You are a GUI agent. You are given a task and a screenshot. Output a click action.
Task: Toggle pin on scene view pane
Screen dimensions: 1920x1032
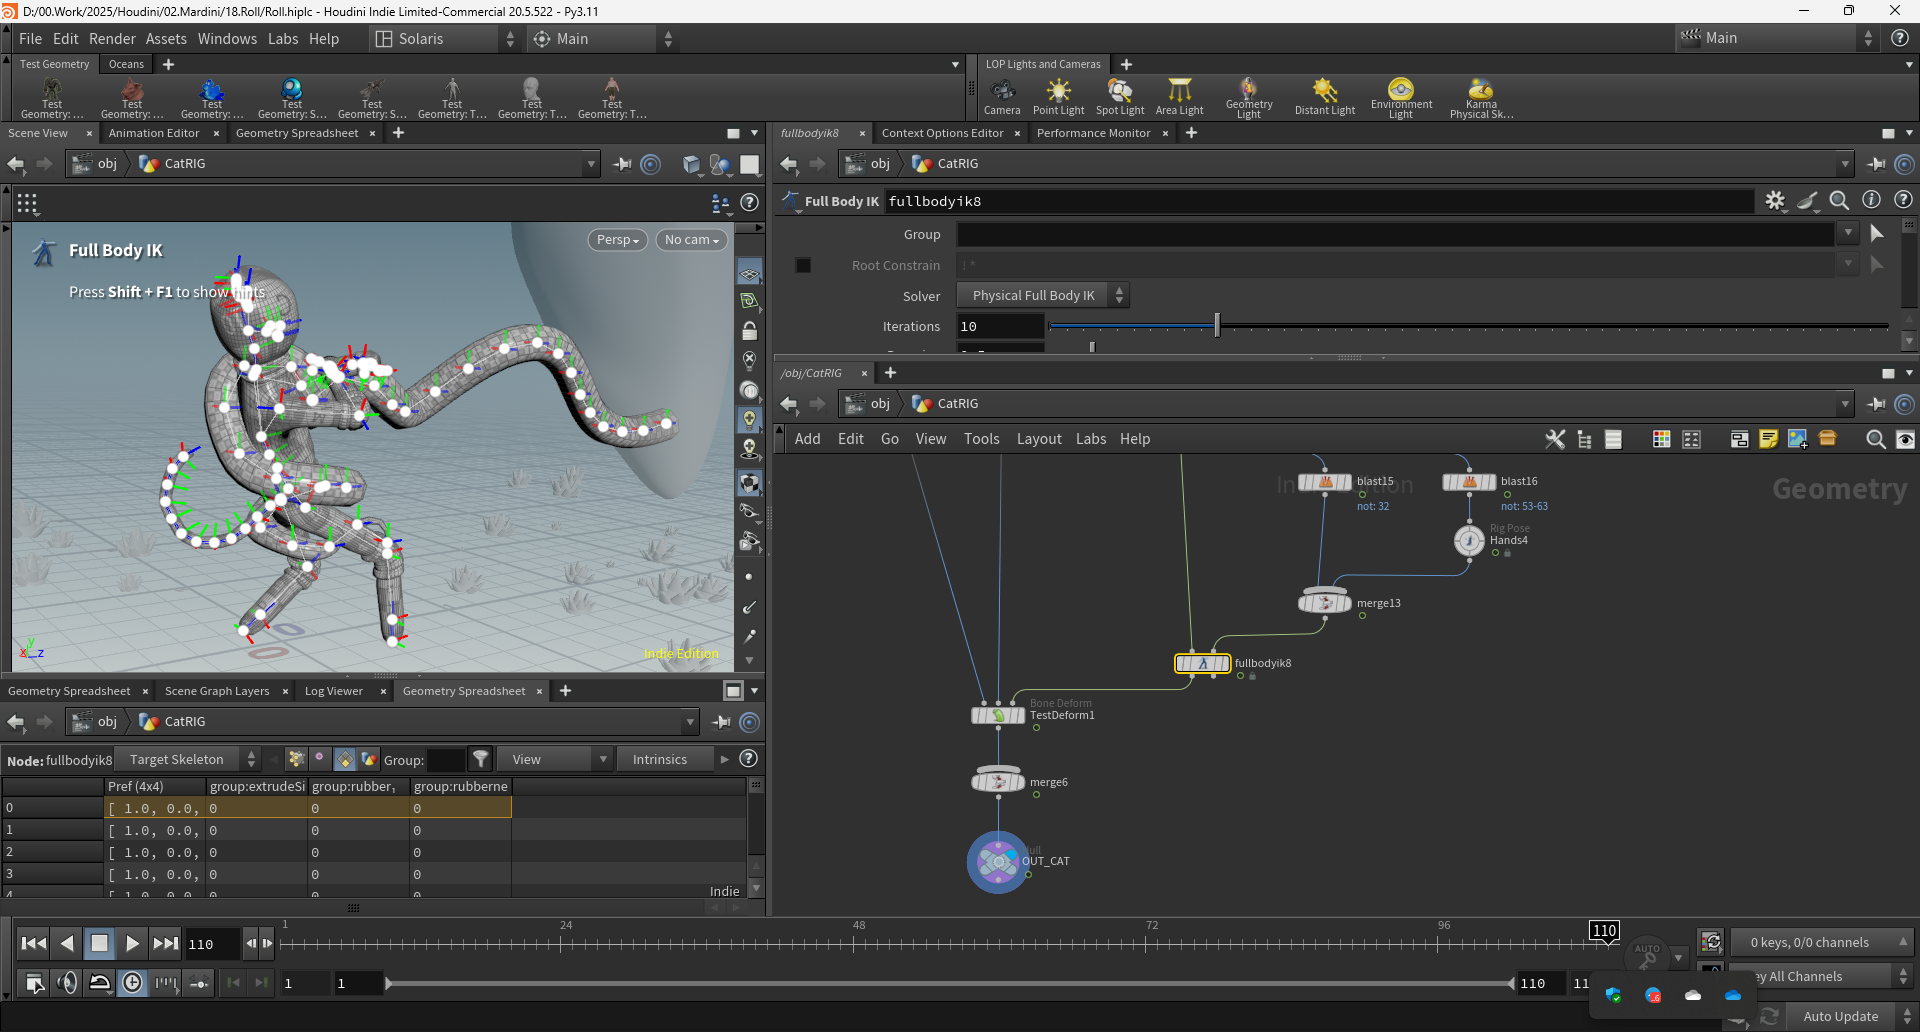click(622, 164)
